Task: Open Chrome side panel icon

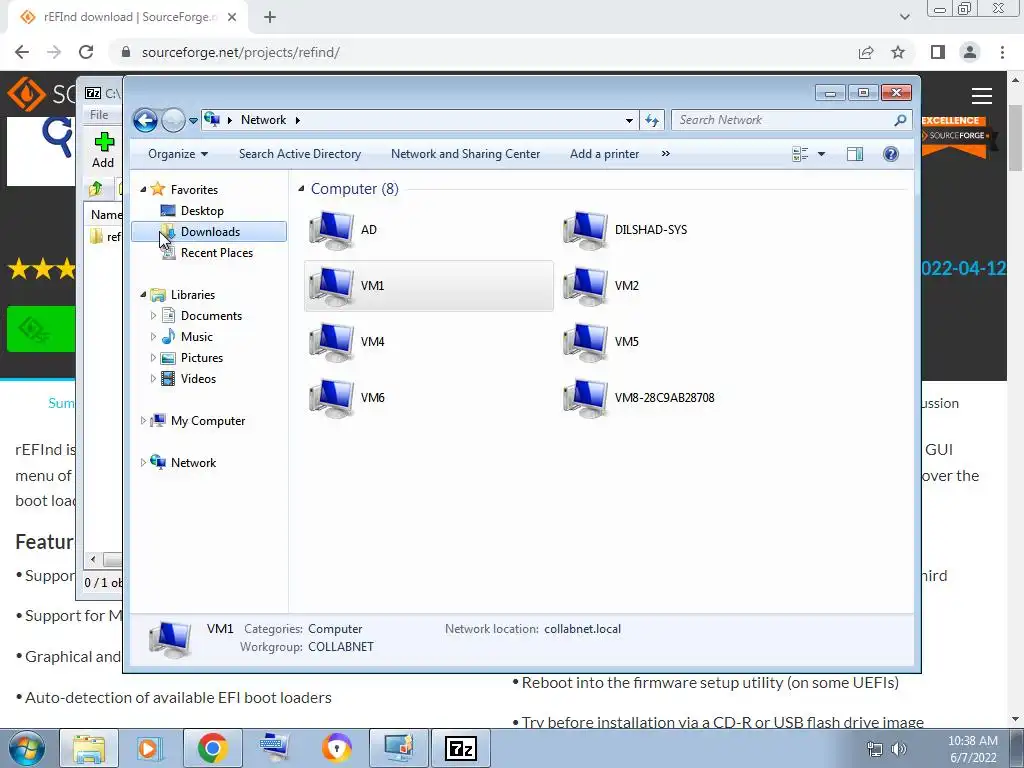Action: coord(938,52)
